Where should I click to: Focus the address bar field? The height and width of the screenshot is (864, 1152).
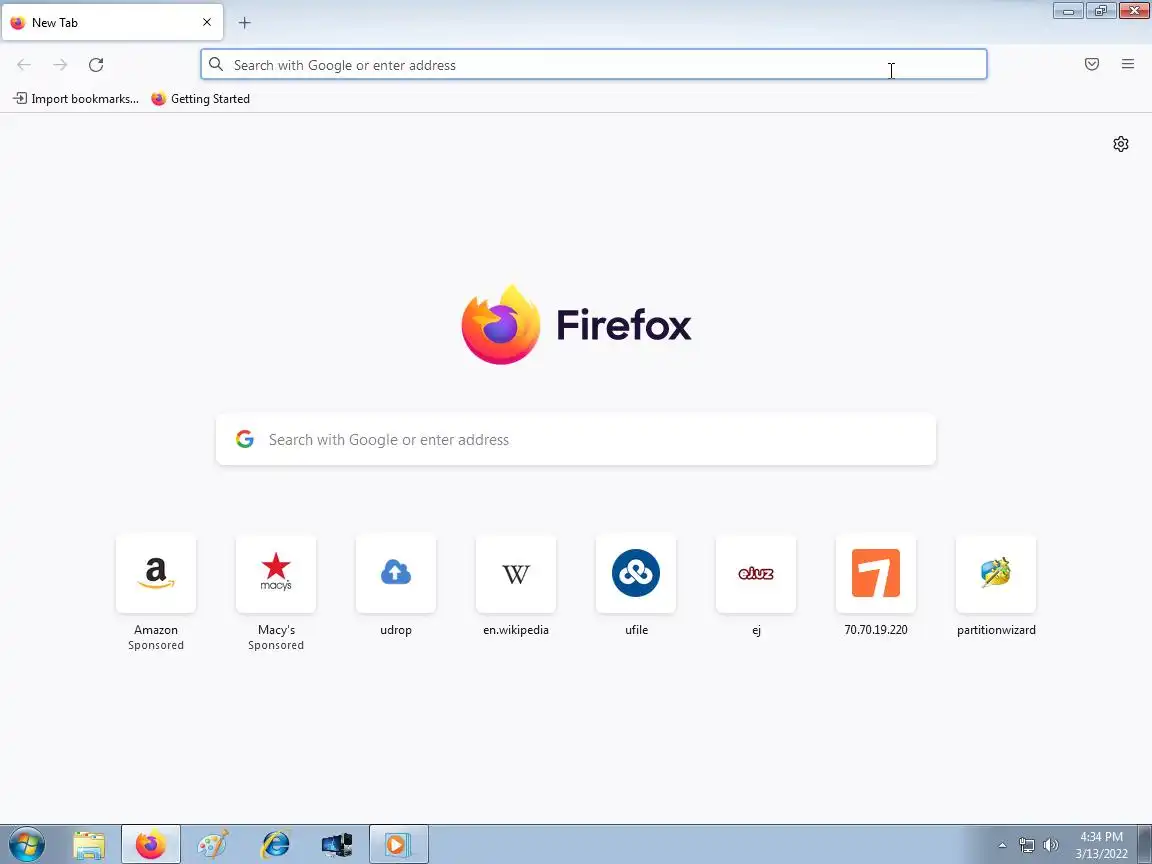tap(594, 65)
